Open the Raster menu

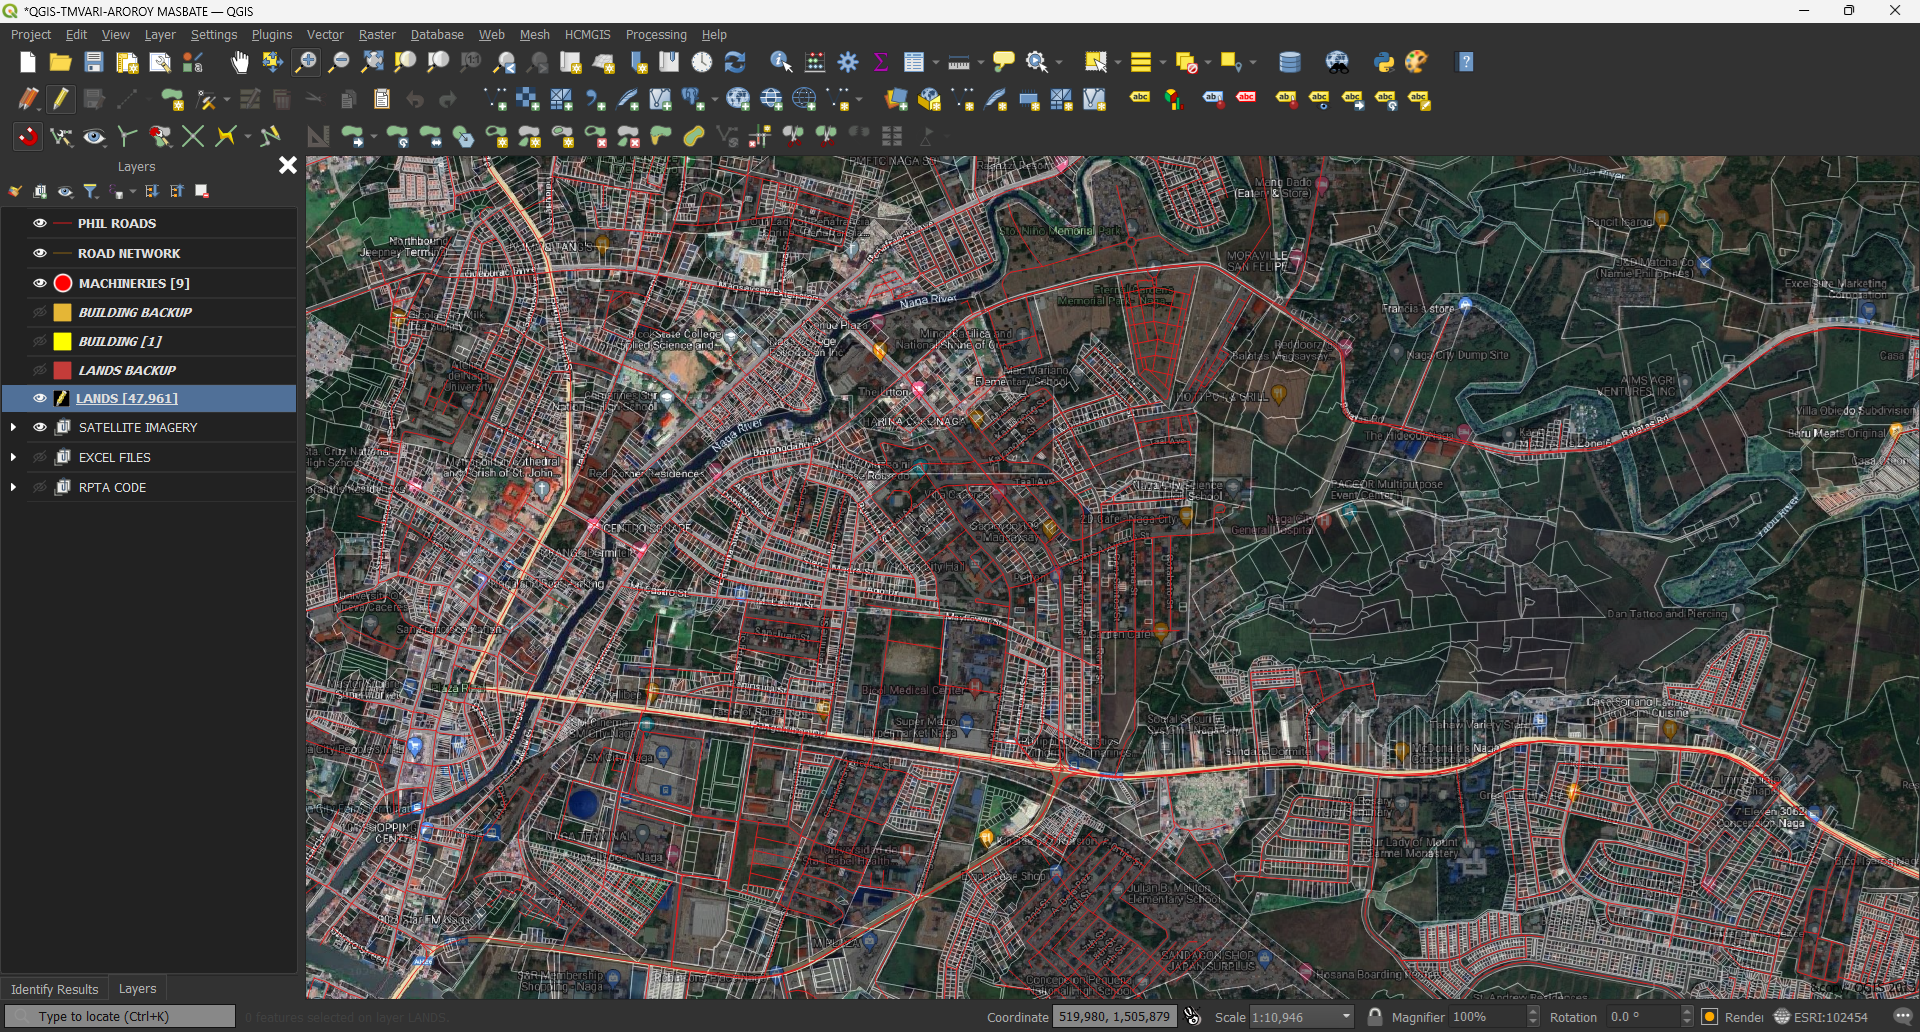coord(377,34)
